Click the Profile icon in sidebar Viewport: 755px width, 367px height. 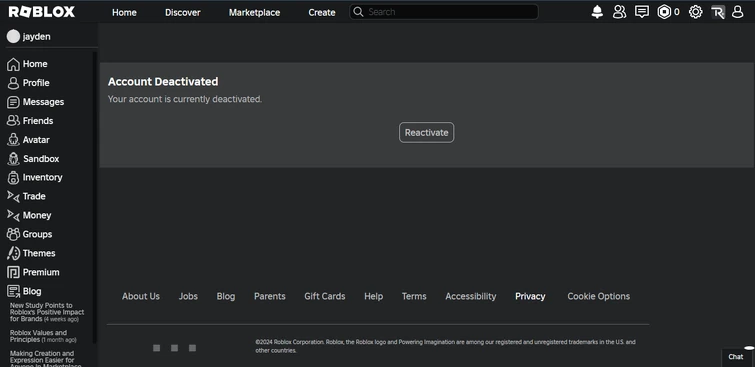coord(13,83)
